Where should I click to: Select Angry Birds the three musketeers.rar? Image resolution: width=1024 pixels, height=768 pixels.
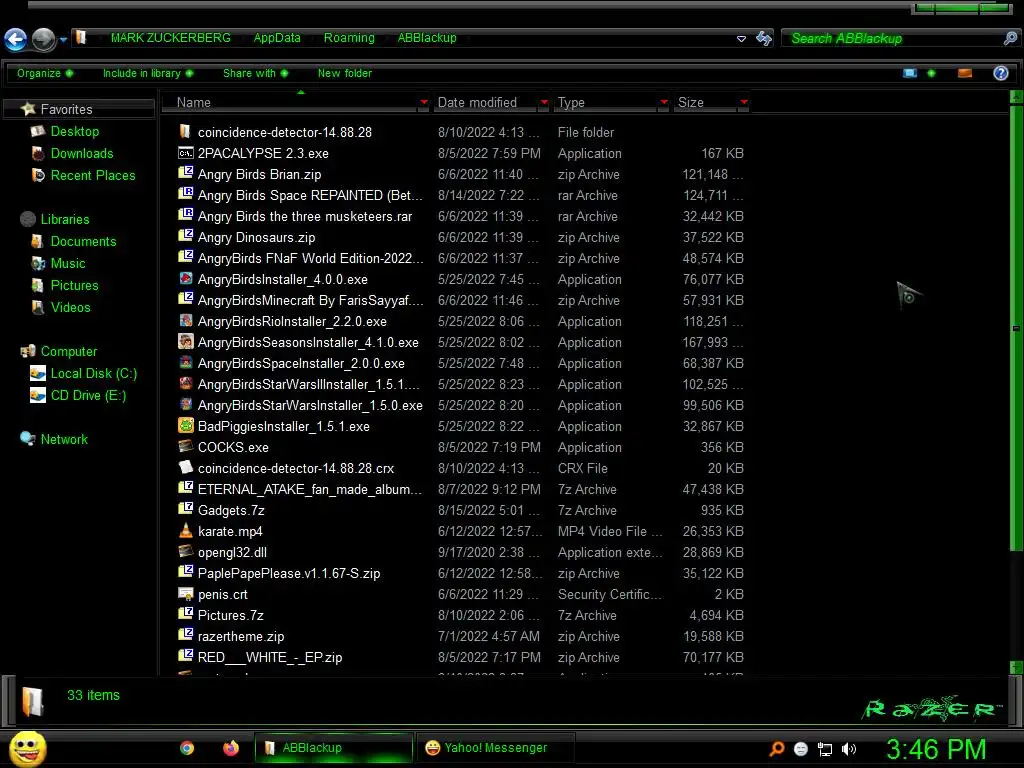click(x=305, y=216)
